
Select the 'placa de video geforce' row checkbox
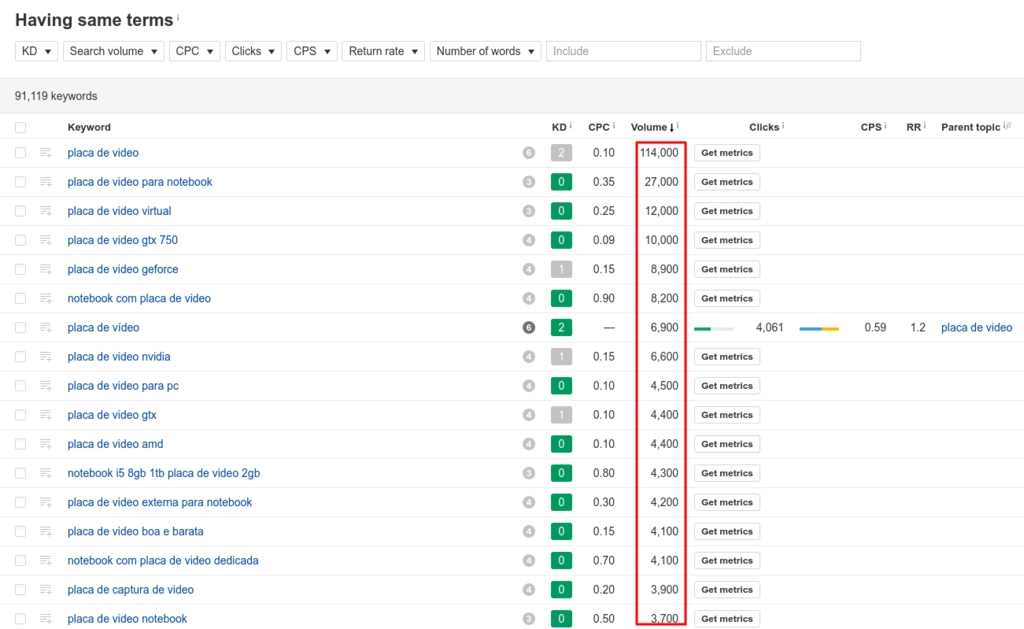[x=21, y=269]
